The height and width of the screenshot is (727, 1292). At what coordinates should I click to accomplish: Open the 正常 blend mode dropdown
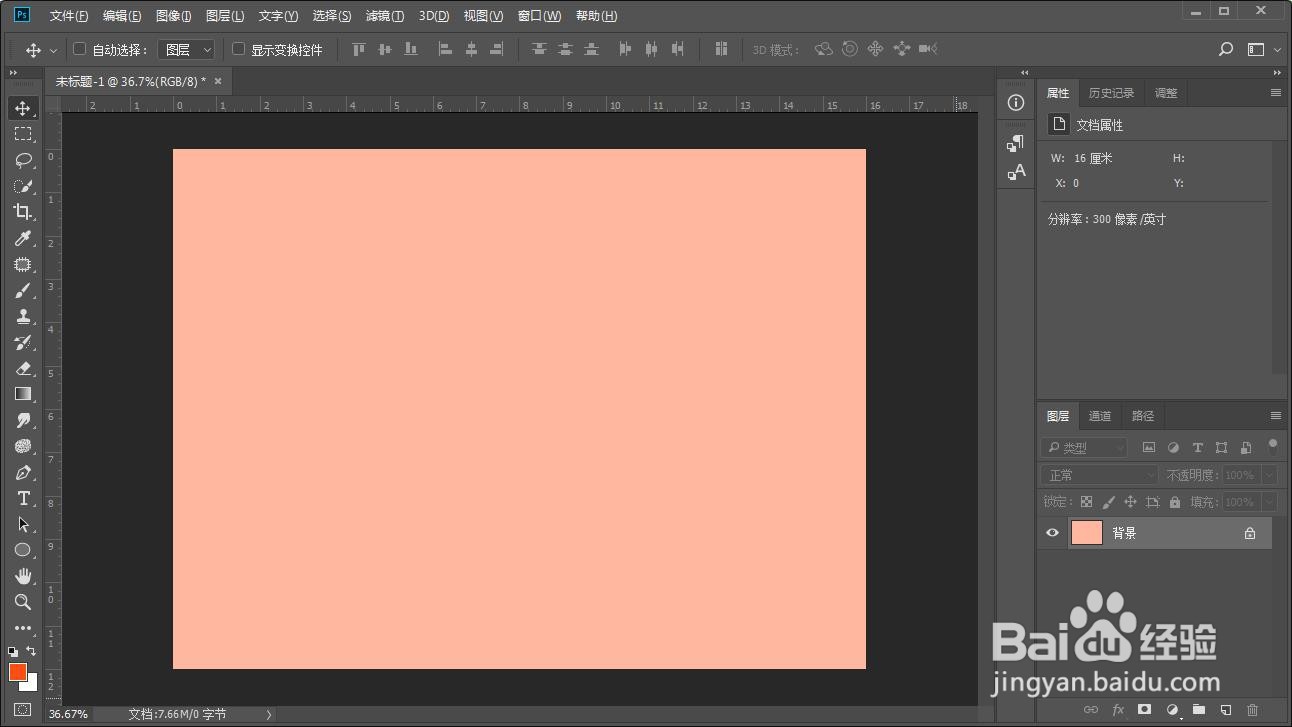tap(1099, 475)
